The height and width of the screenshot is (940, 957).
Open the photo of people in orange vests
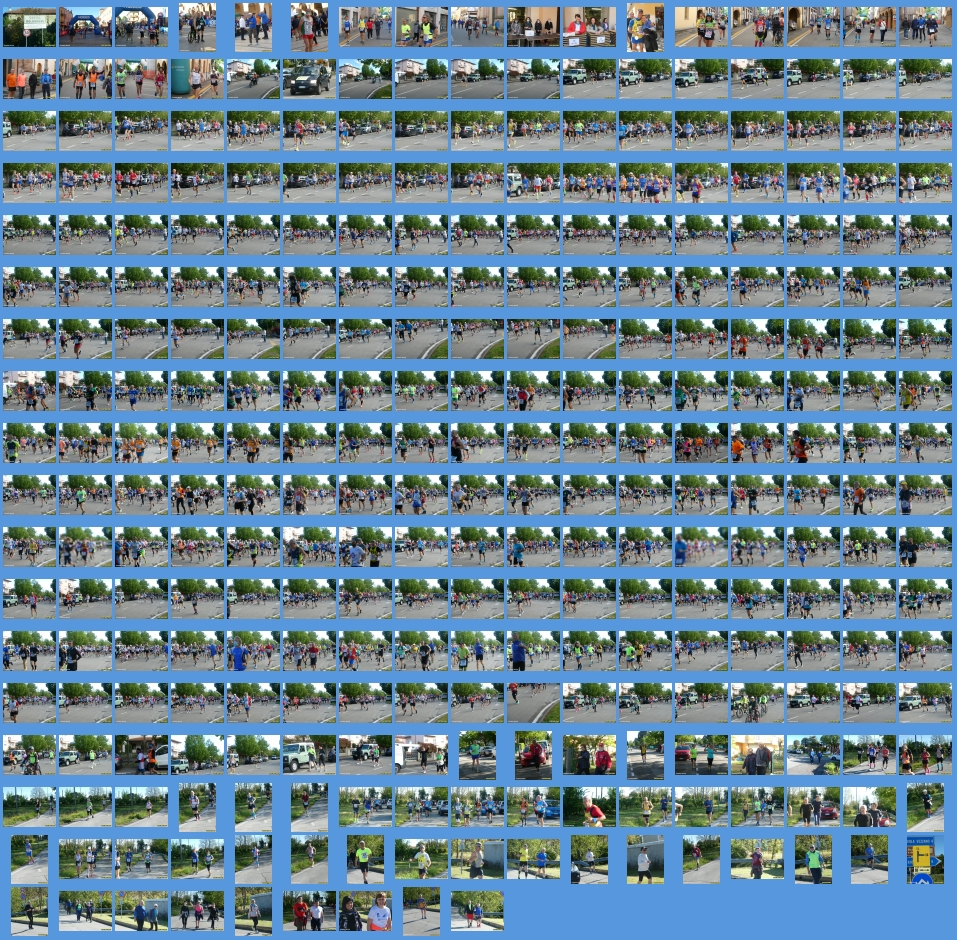[x=85, y=78]
